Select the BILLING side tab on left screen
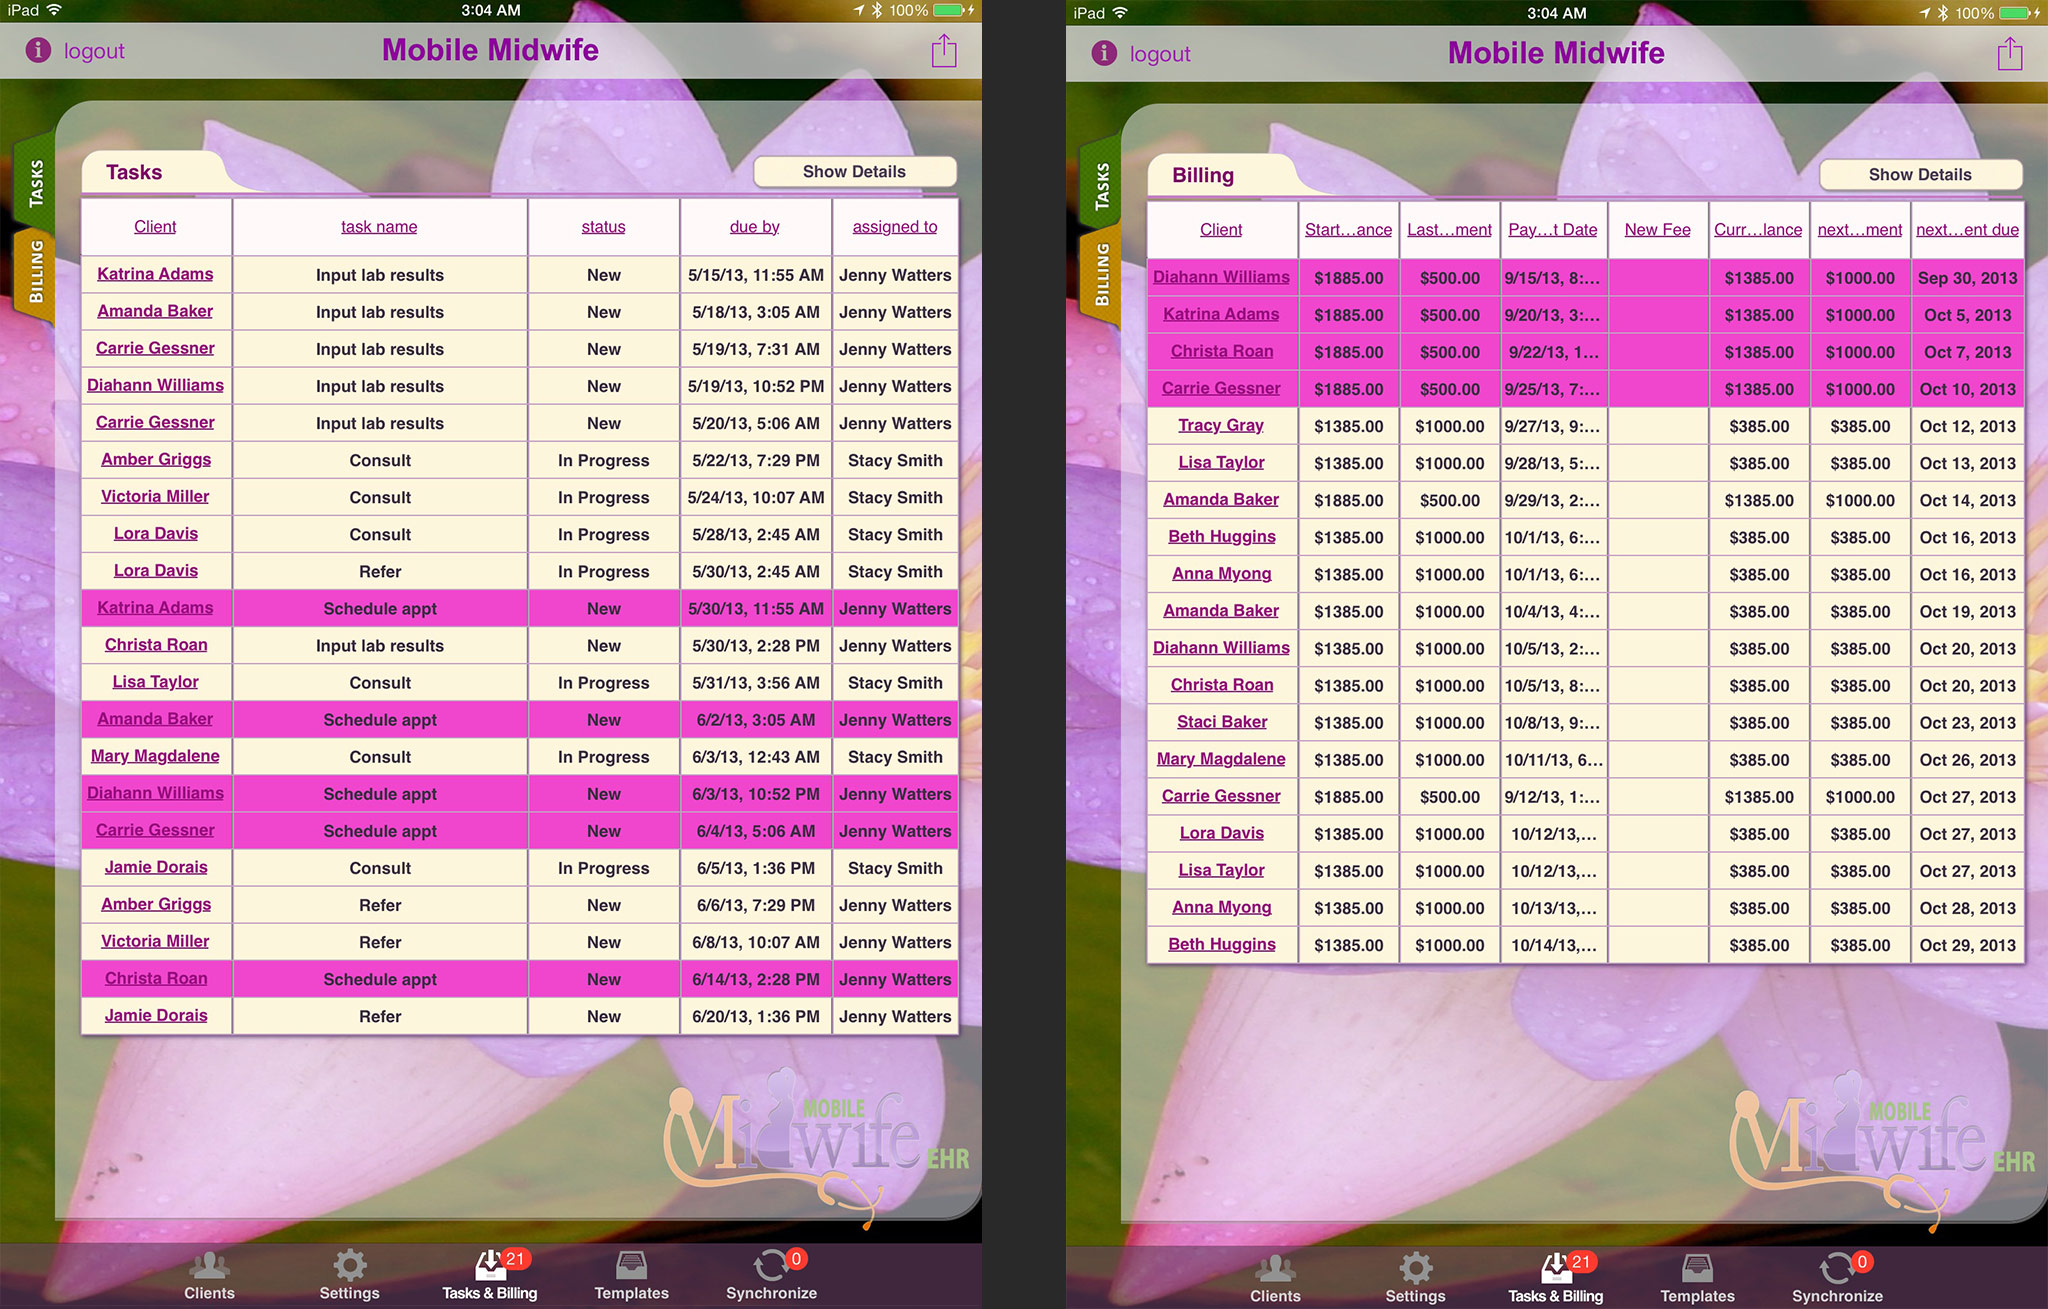2048x1309 pixels. (x=35, y=273)
